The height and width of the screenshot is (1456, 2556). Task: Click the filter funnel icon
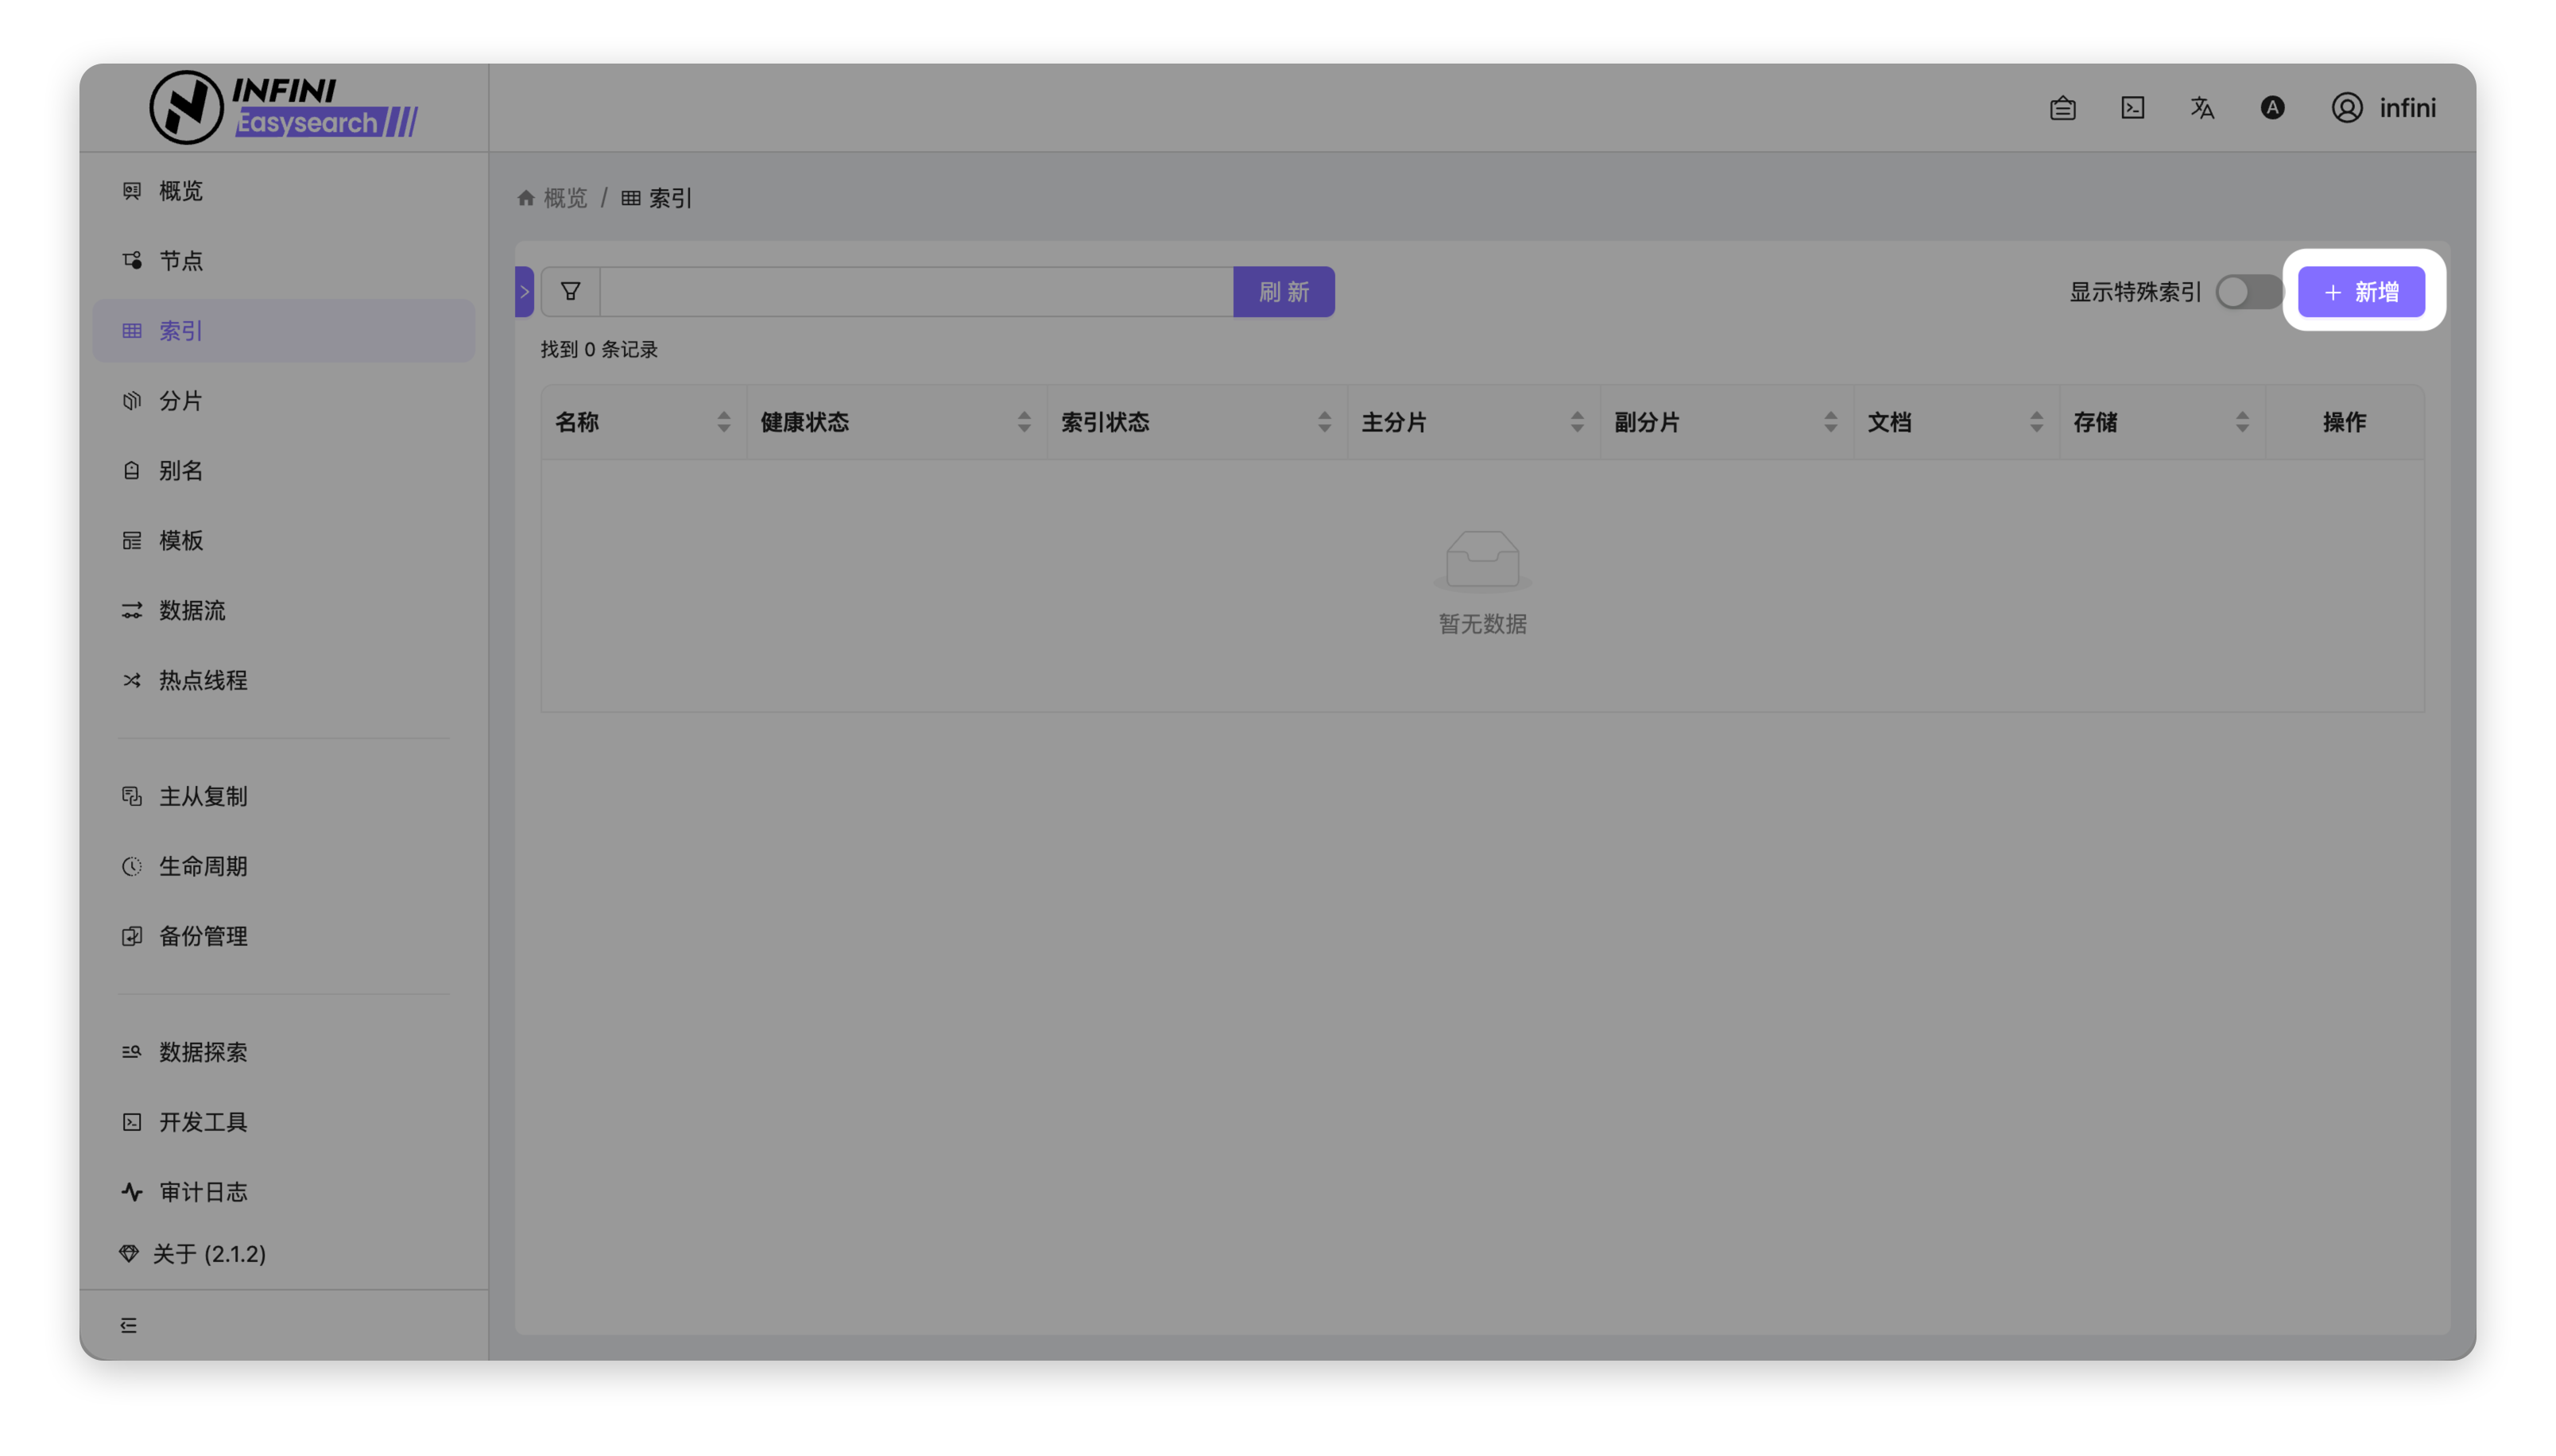(x=570, y=292)
